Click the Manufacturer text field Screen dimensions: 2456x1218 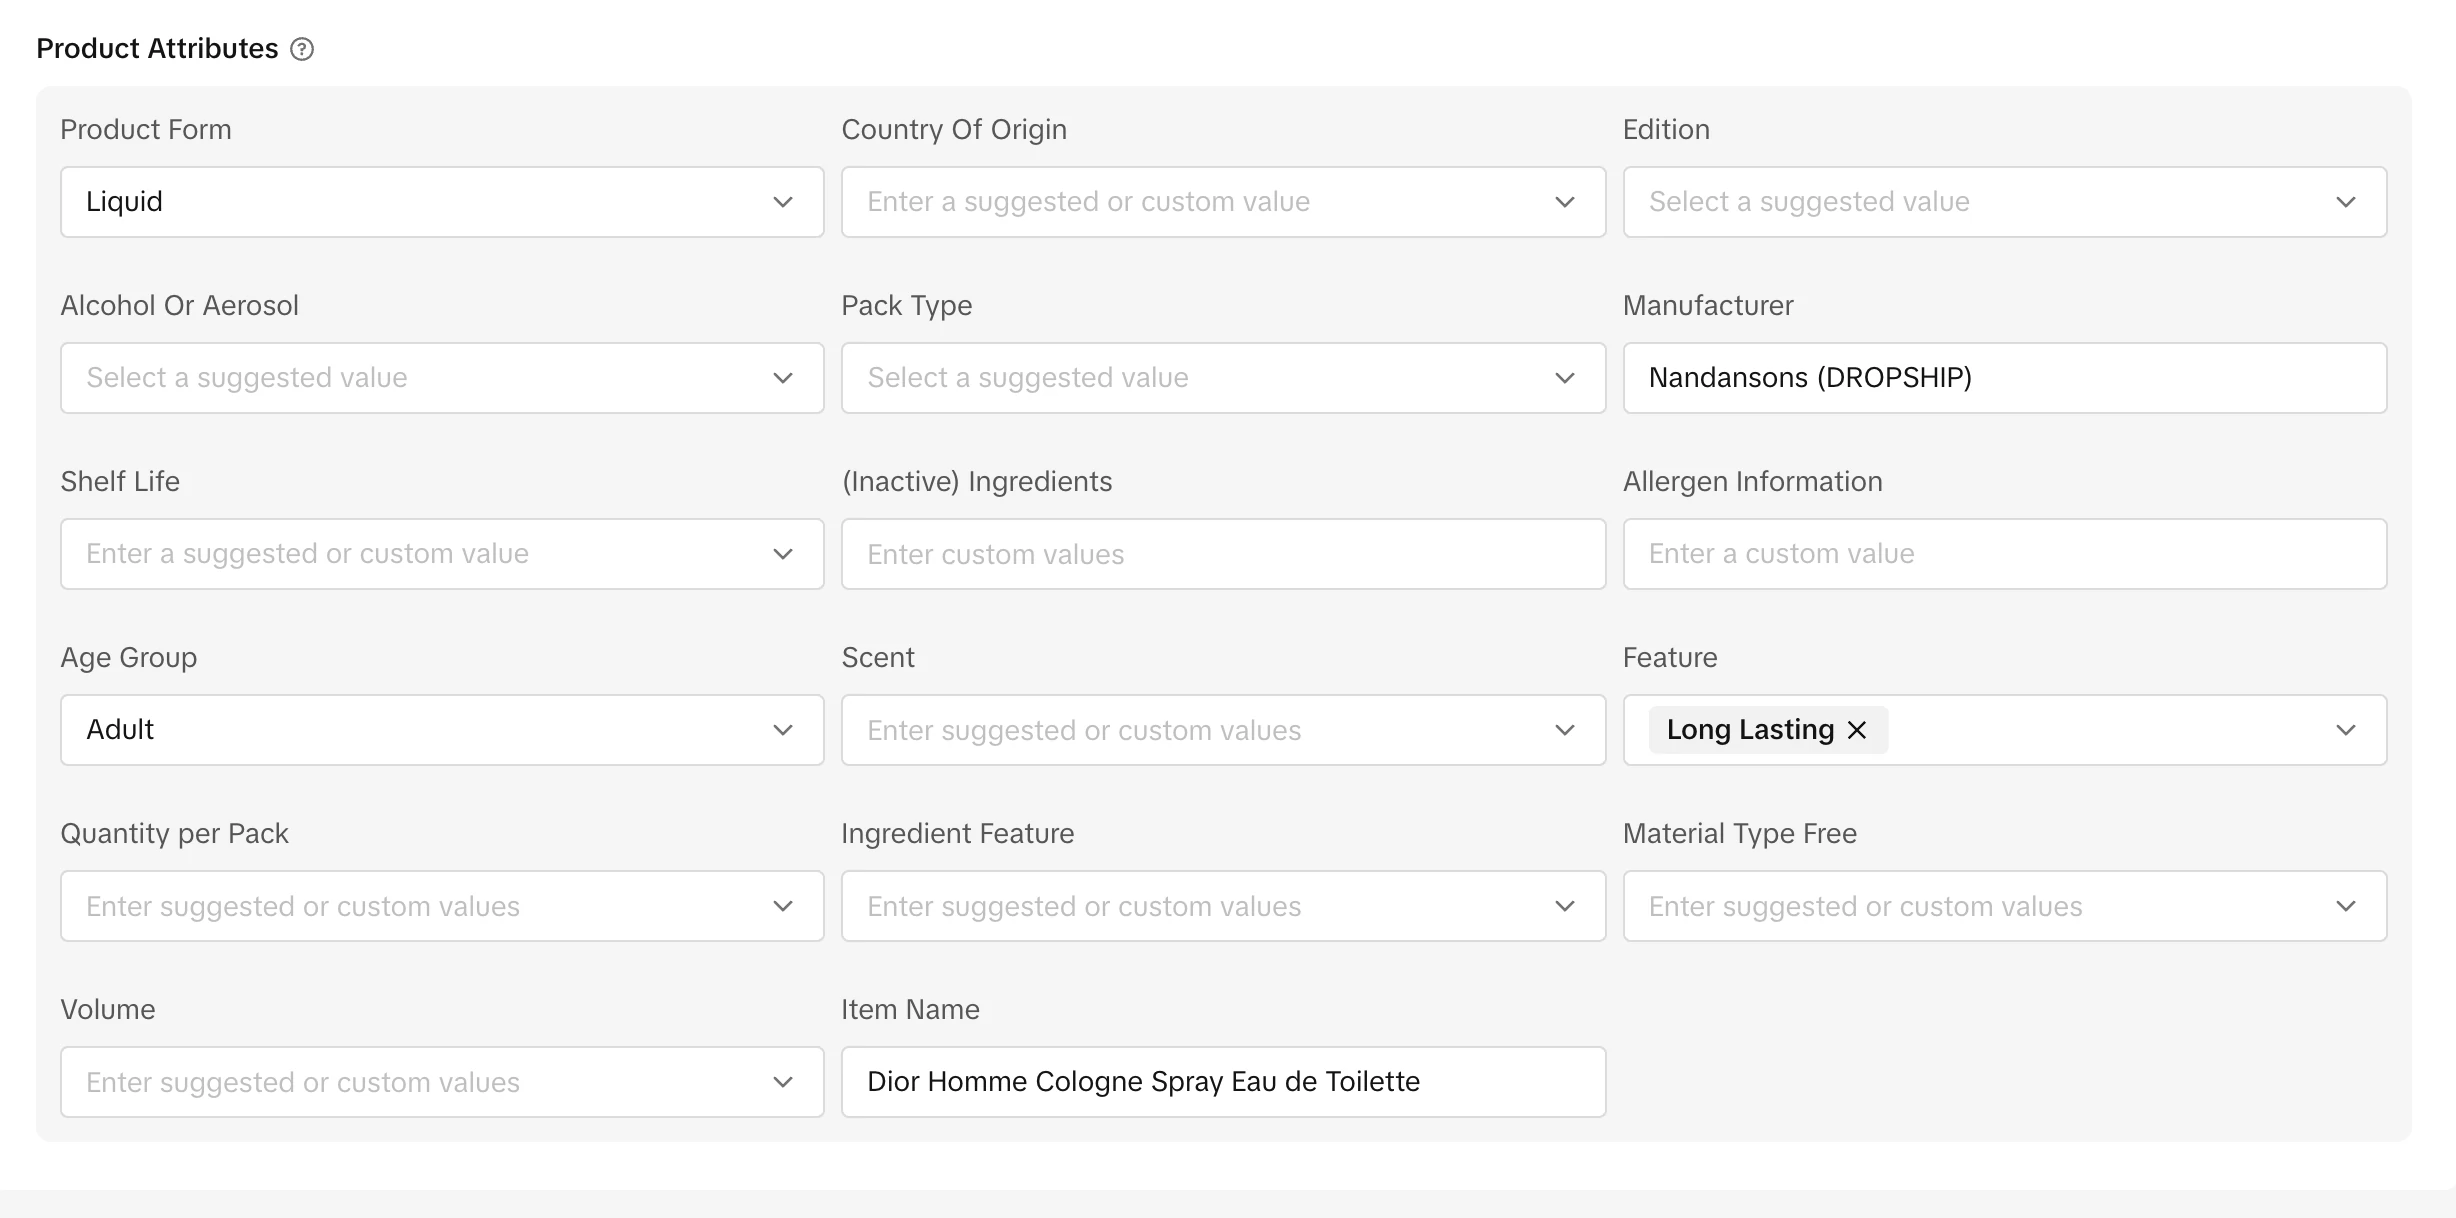pos(2004,378)
